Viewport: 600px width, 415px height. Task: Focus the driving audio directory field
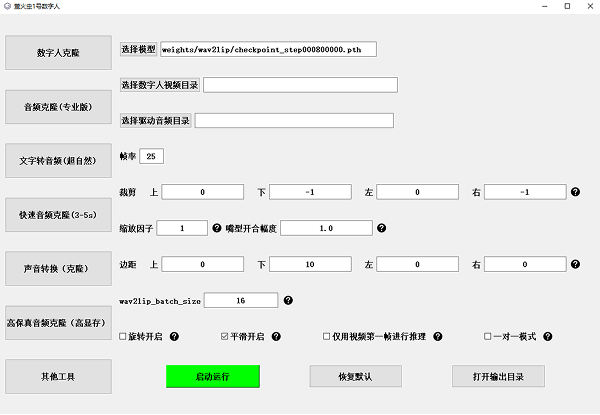click(x=294, y=120)
